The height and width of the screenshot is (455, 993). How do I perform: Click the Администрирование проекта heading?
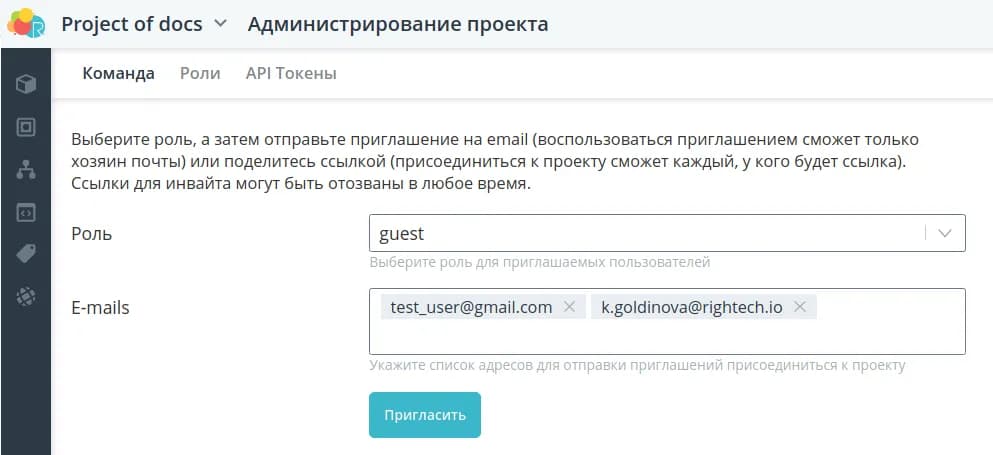397,24
